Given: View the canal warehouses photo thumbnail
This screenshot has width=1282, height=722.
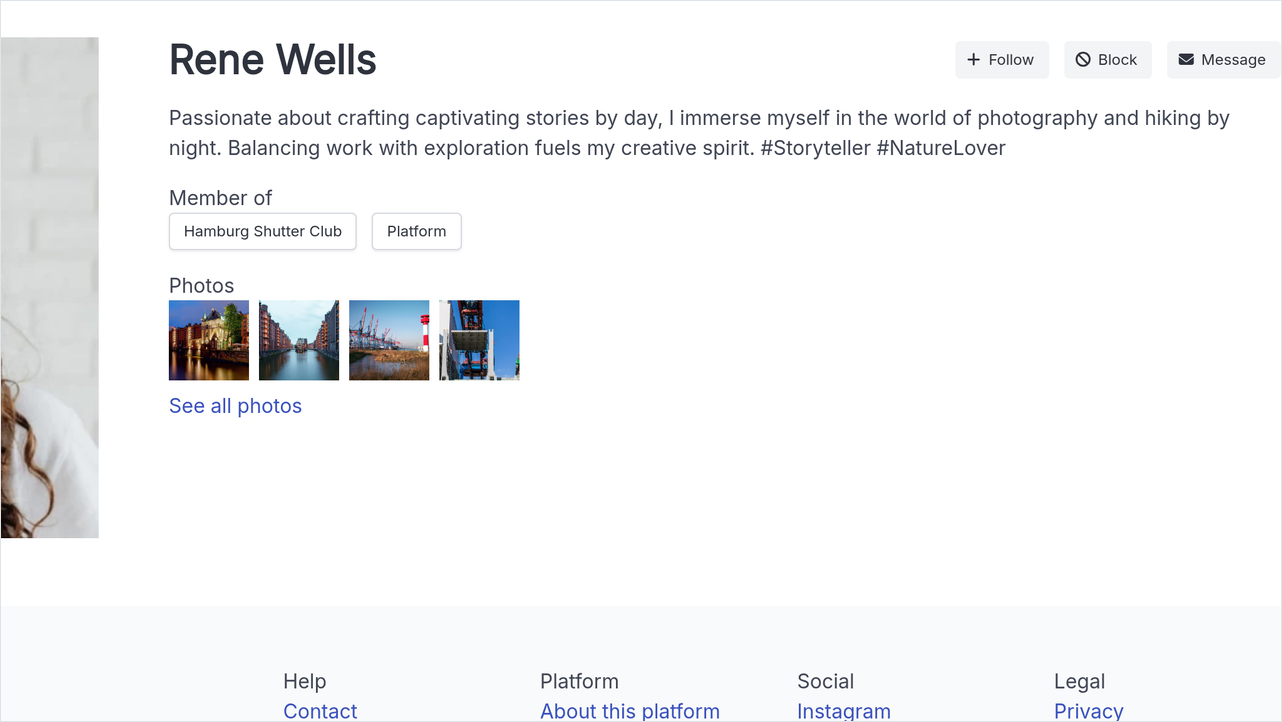Looking at the screenshot, I should [299, 340].
